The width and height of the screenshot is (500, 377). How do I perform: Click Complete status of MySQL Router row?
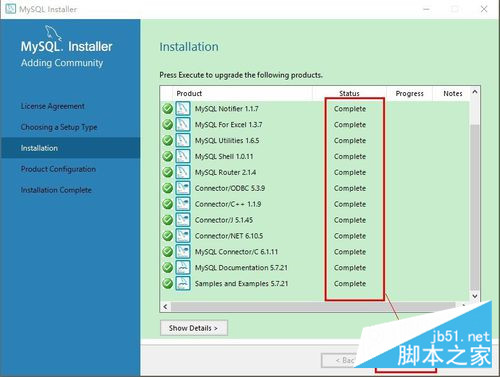(x=350, y=172)
